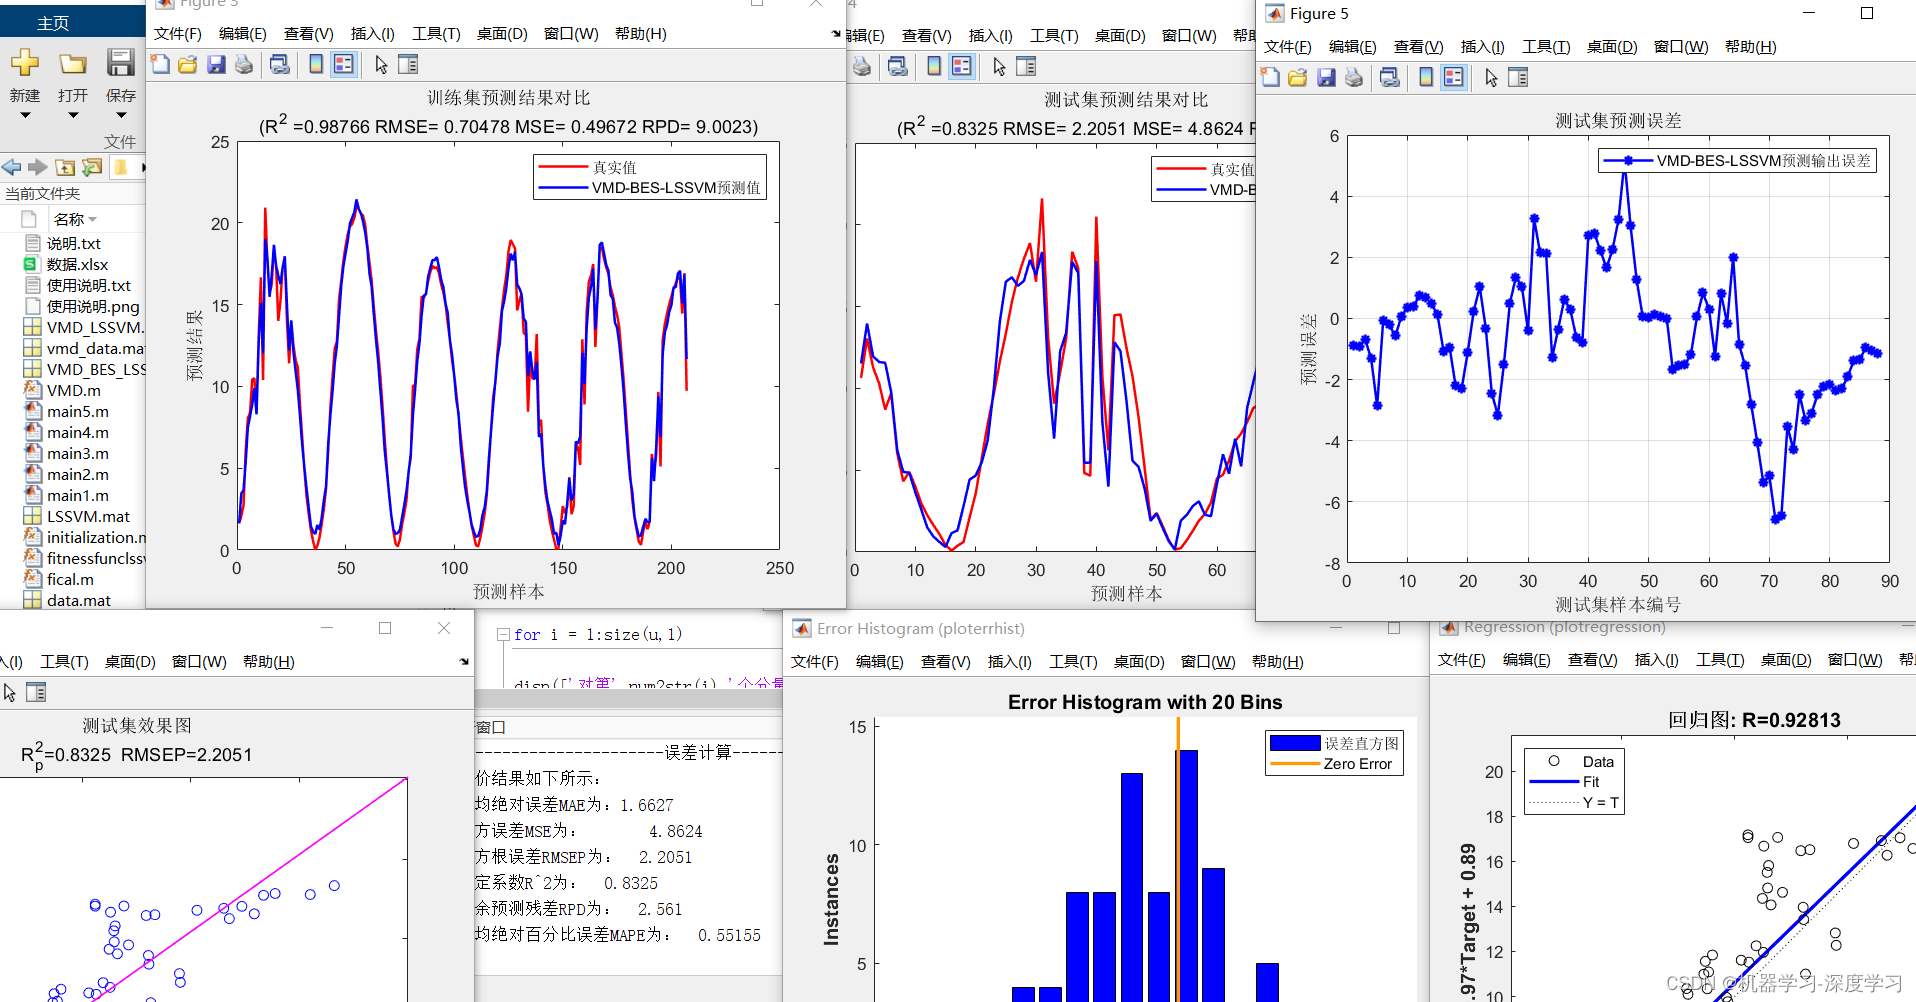
Task: Toggle Edit Plot pointer in Figure 5 toolbar
Action: pos(1491,78)
